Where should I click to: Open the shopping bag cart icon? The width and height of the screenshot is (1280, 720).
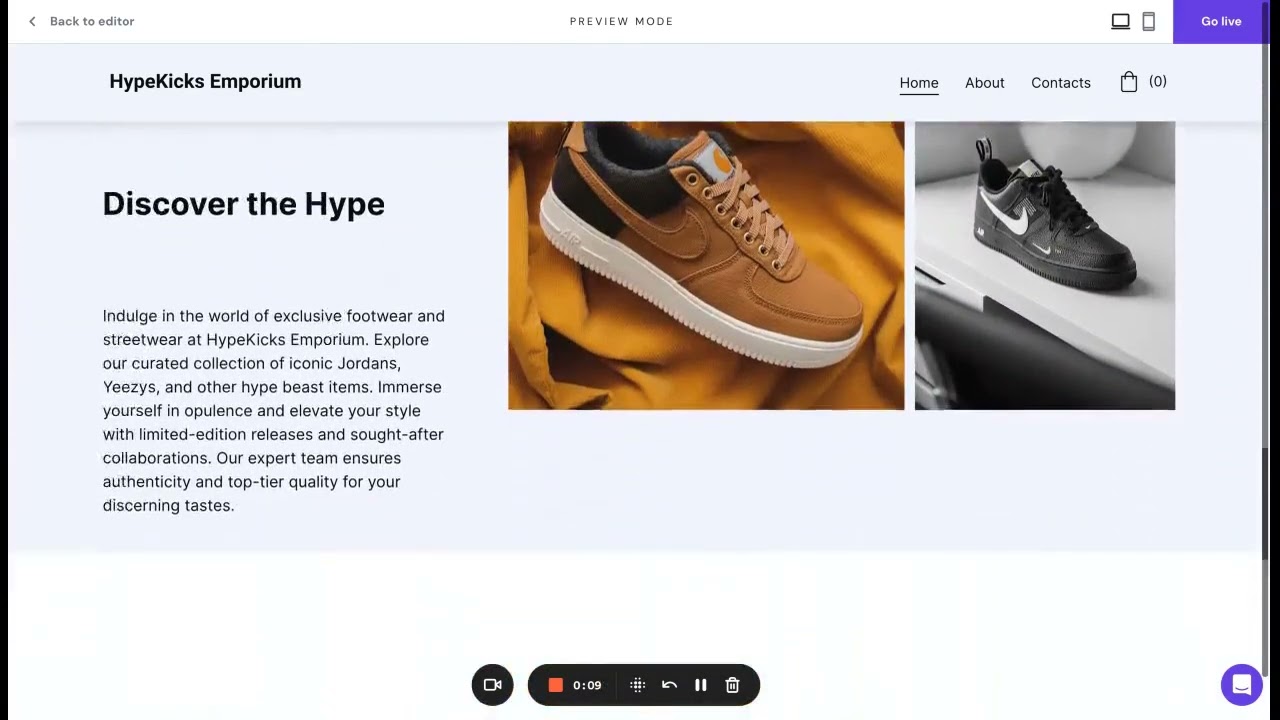click(1129, 82)
